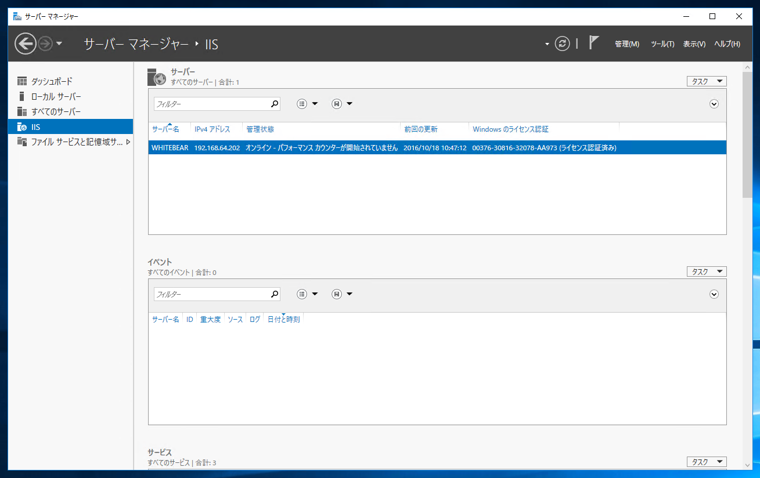Click the refresh icon in header
The width and height of the screenshot is (760, 478).
click(562, 44)
